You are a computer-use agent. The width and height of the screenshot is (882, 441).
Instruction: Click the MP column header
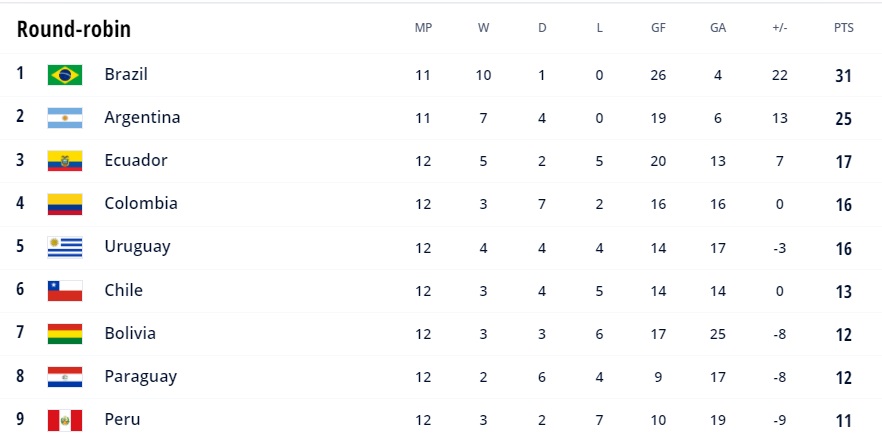coord(423,28)
